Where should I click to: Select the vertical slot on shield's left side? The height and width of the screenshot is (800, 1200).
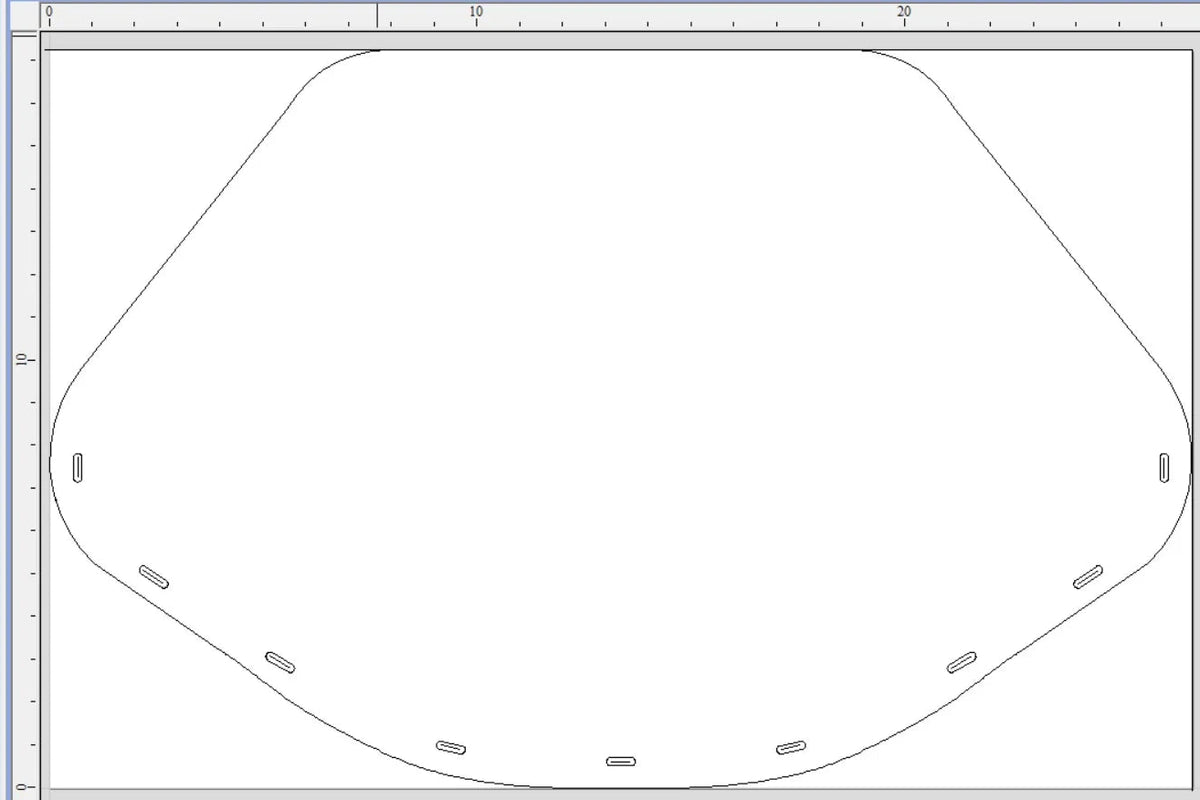click(x=78, y=467)
